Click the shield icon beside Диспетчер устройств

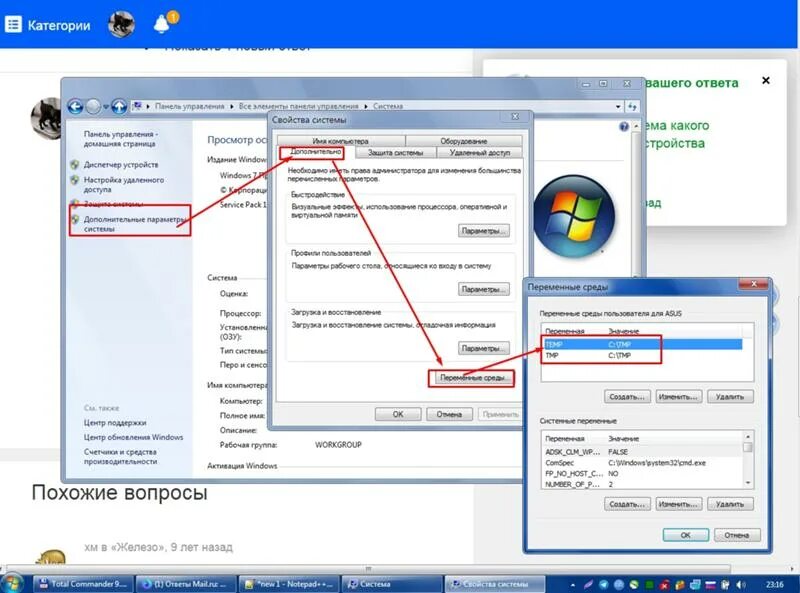click(x=75, y=164)
